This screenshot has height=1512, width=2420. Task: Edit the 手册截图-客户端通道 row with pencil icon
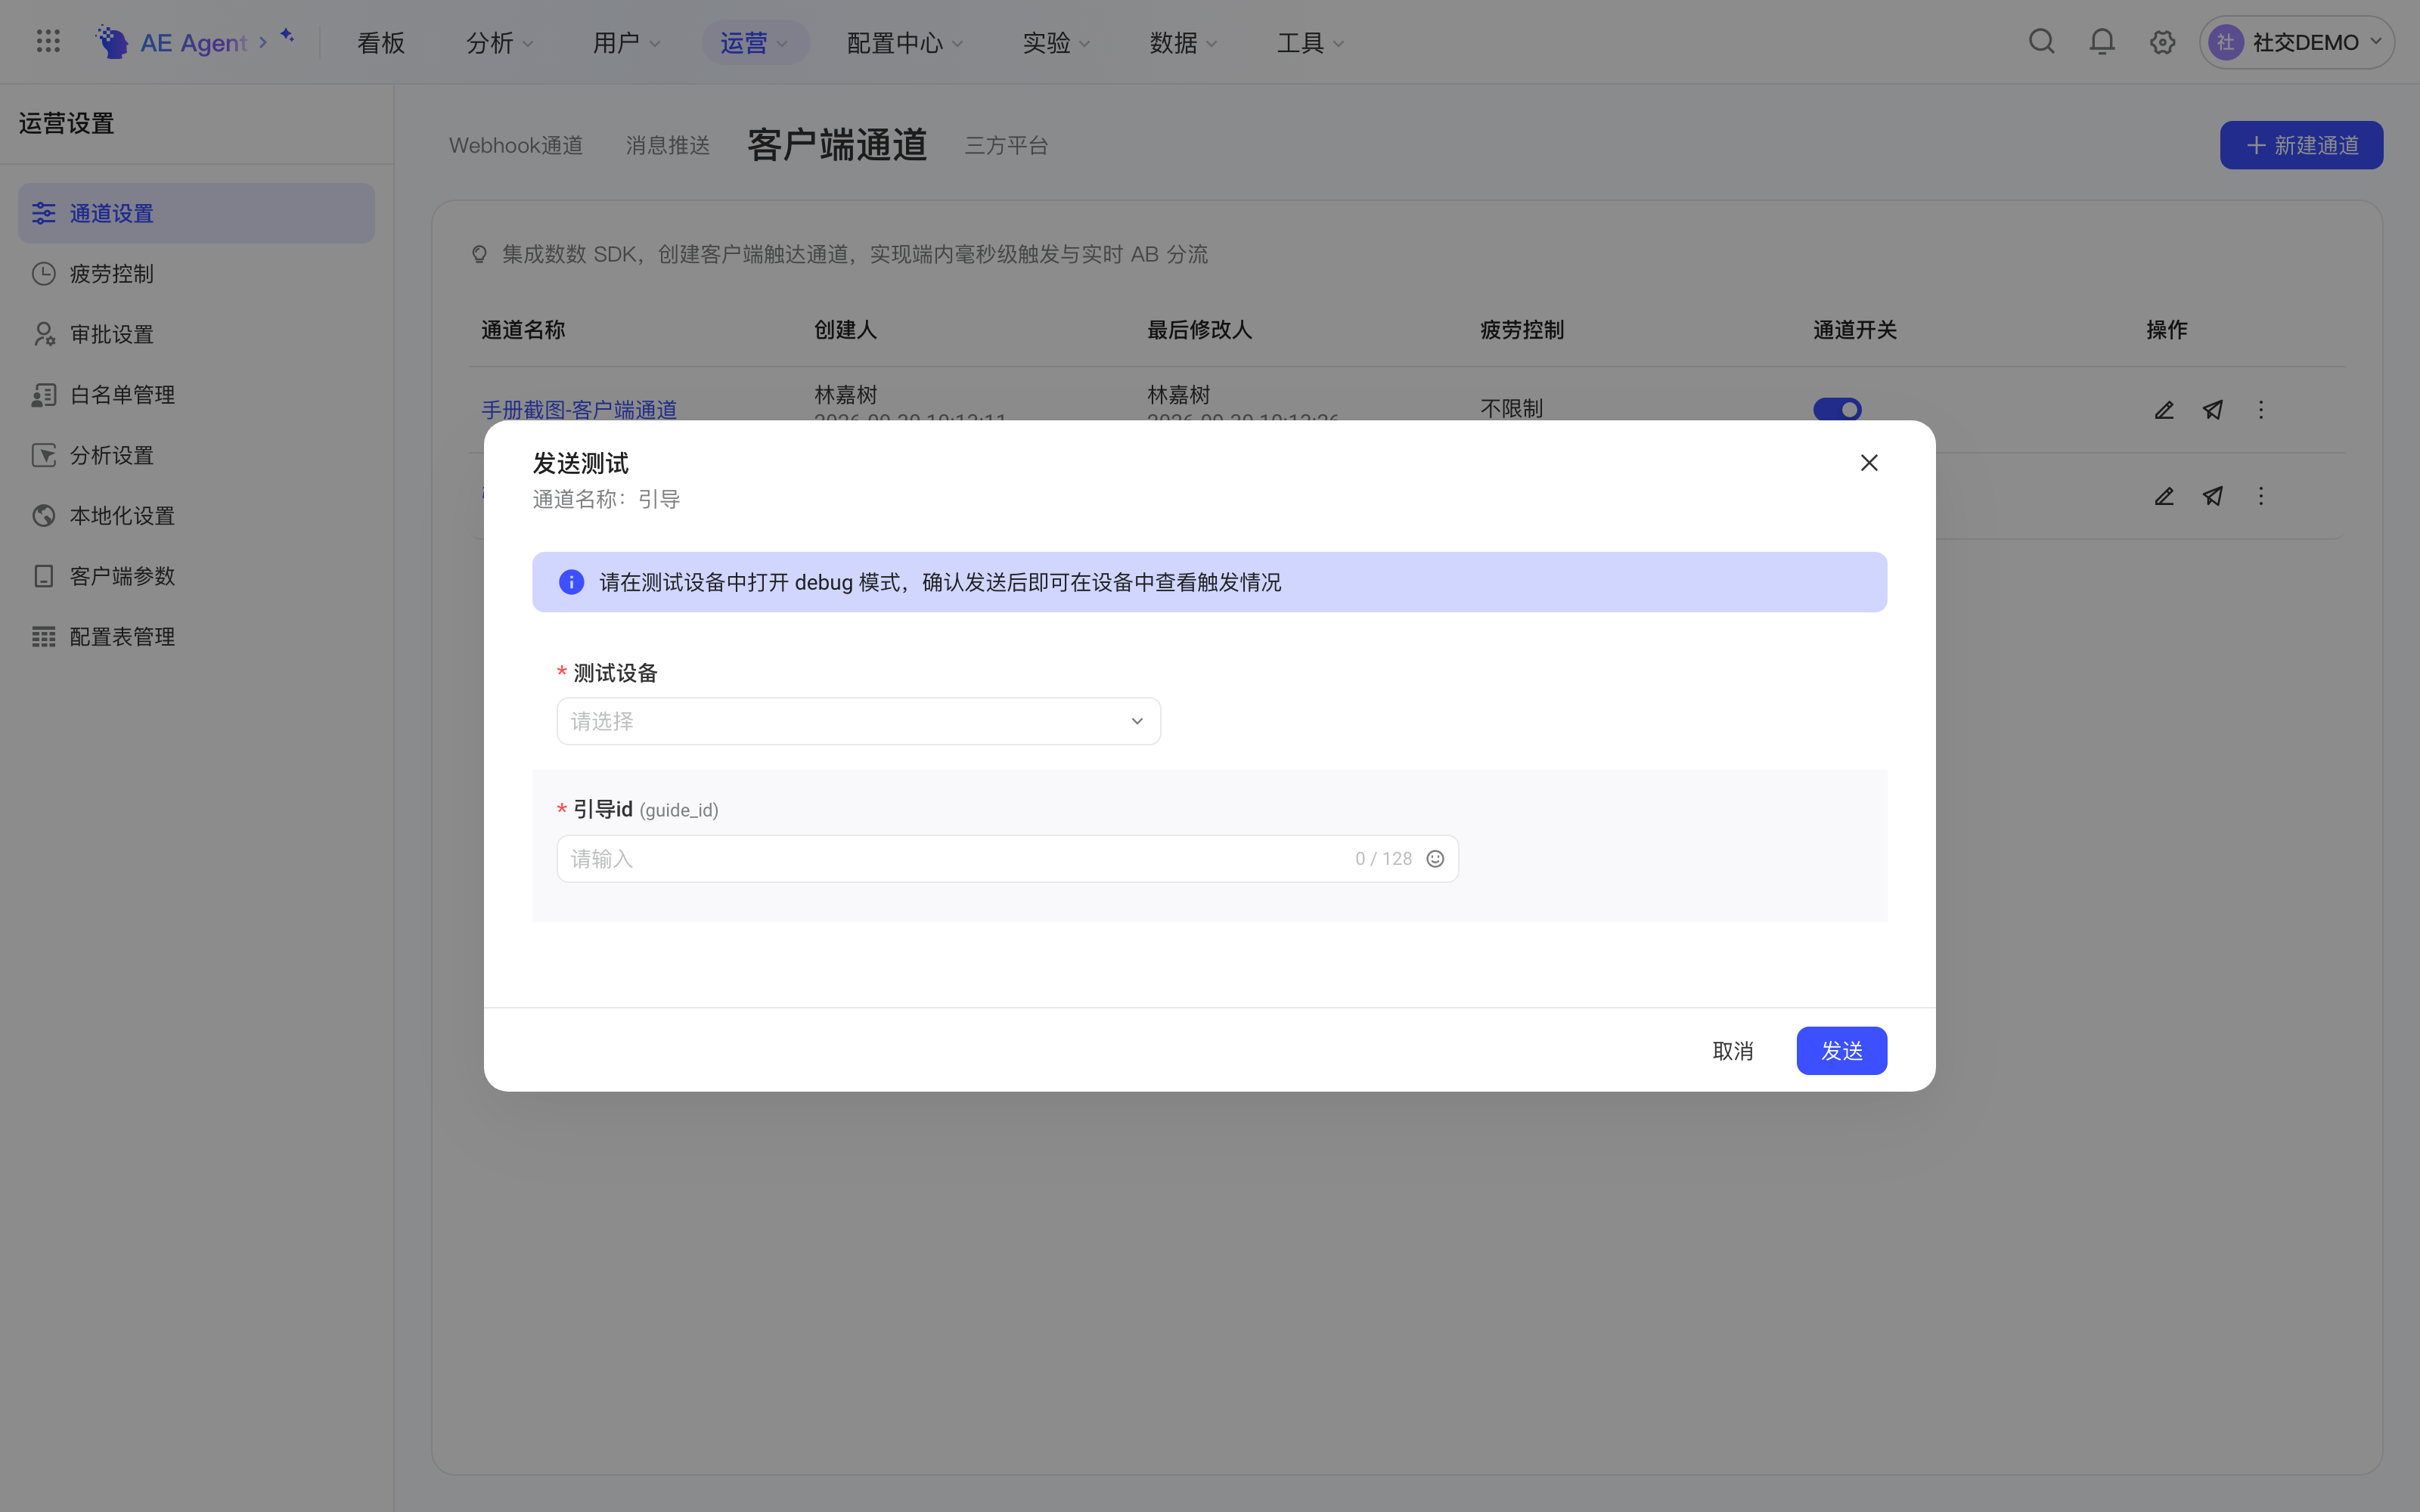click(2164, 410)
